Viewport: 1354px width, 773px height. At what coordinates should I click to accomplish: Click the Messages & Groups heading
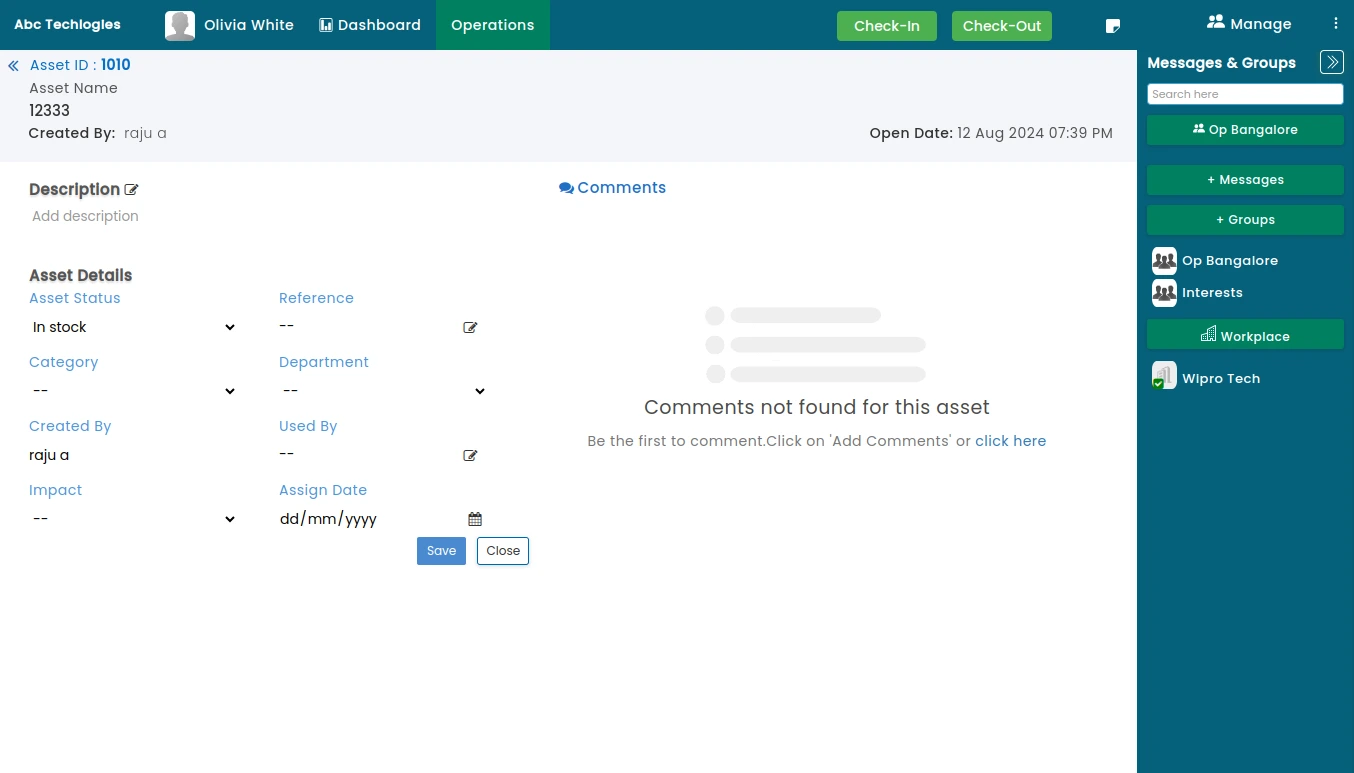click(1221, 63)
